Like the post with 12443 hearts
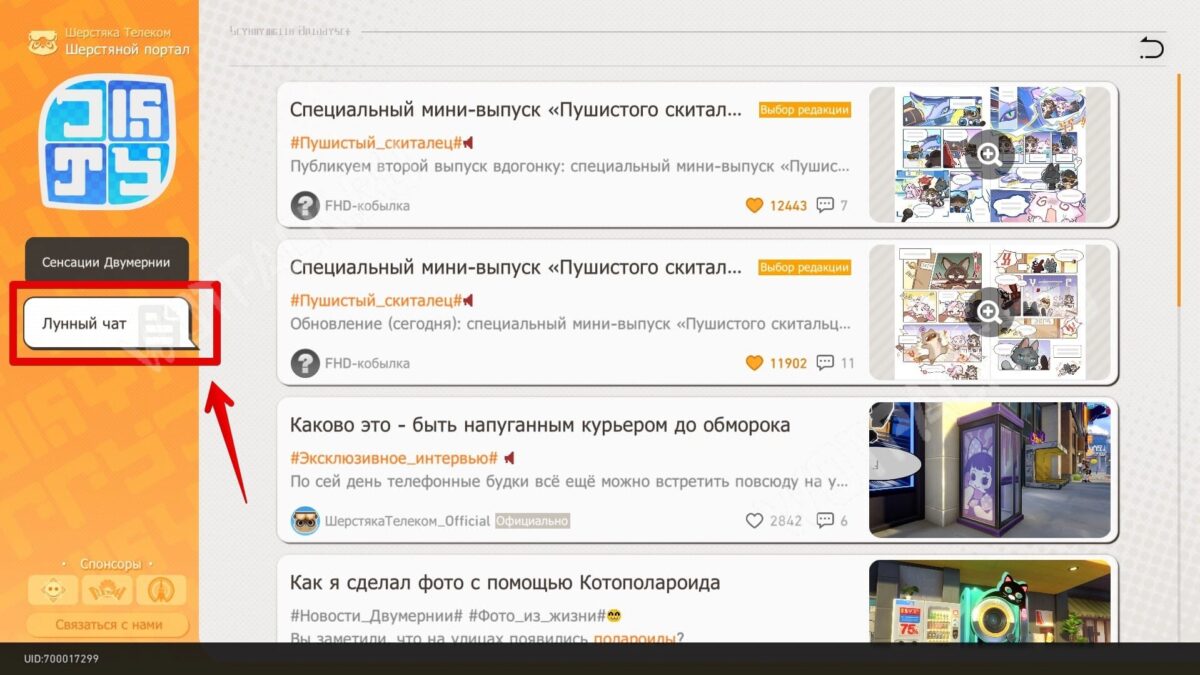The image size is (1200, 675). [x=755, y=206]
